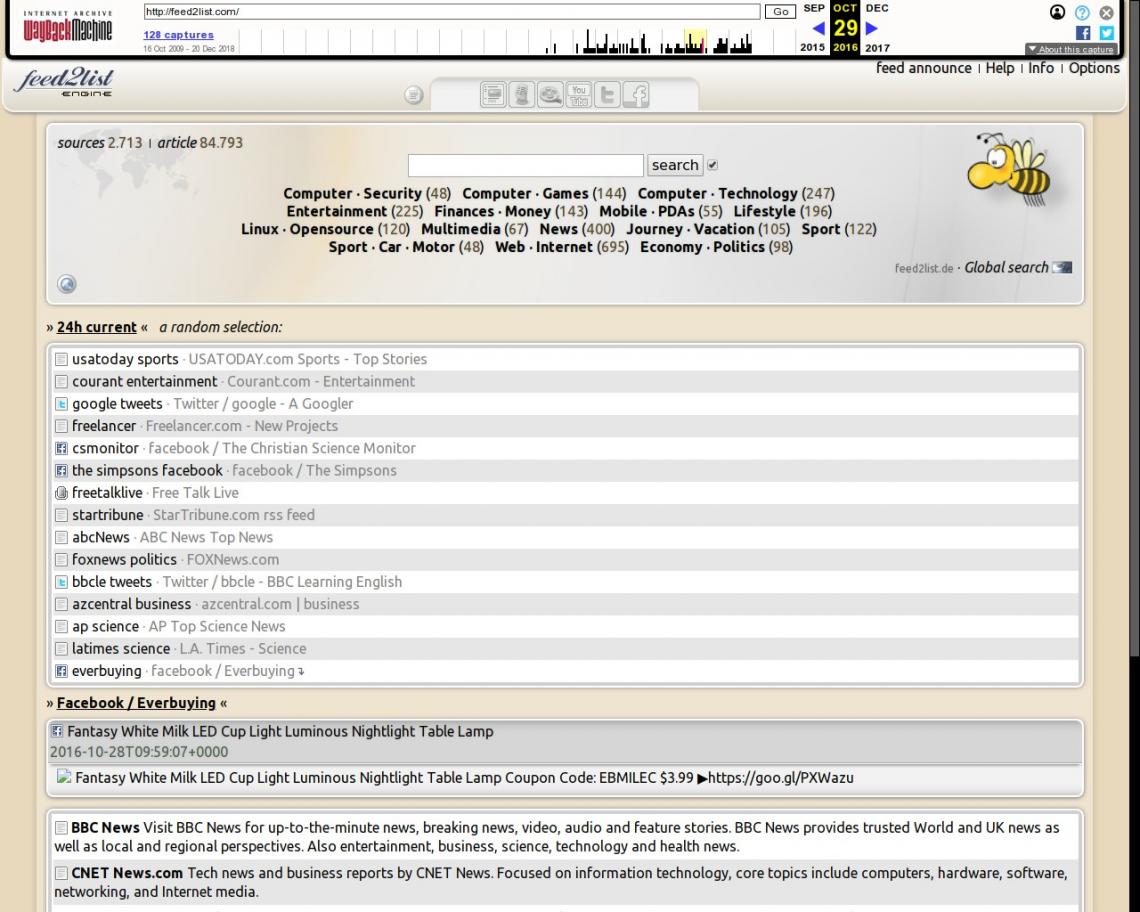The width and height of the screenshot is (1140, 912).
Task: Click the news feeds filter icon
Action: 493,95
